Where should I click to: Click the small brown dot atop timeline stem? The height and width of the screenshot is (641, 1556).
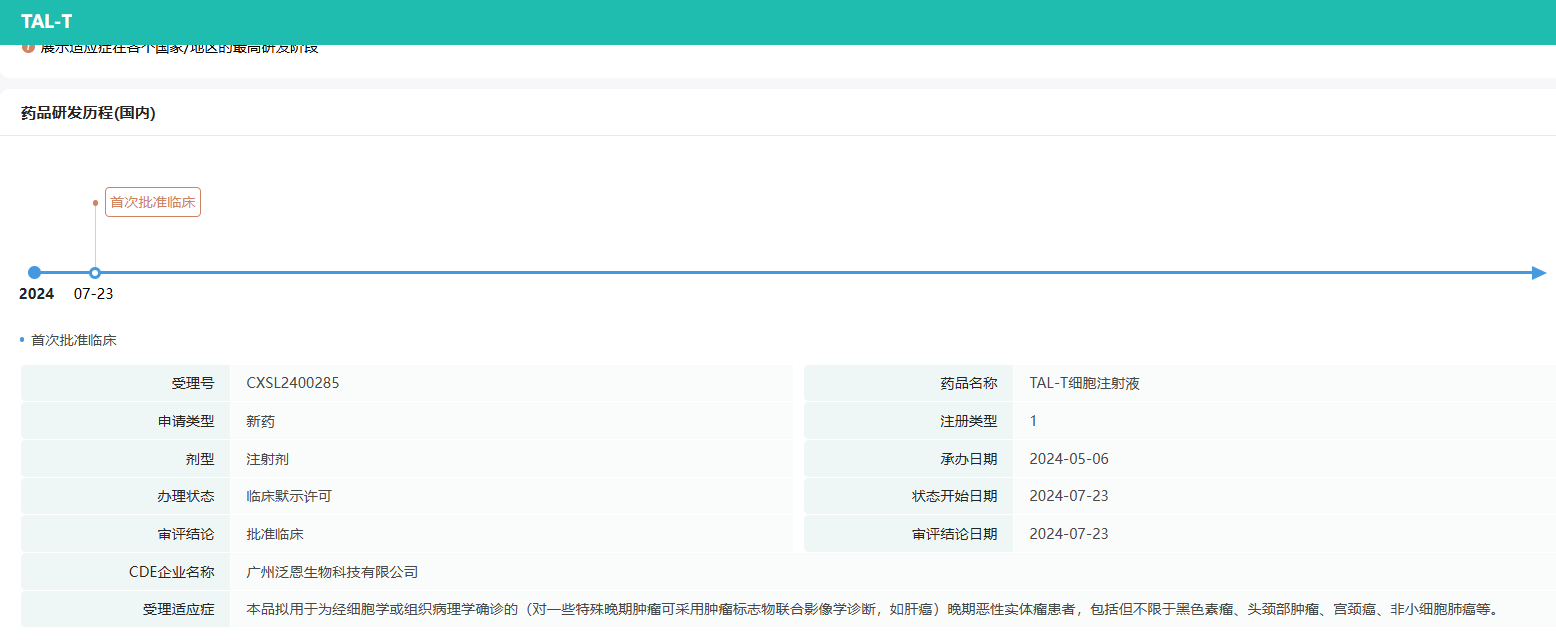coord(95,203)
